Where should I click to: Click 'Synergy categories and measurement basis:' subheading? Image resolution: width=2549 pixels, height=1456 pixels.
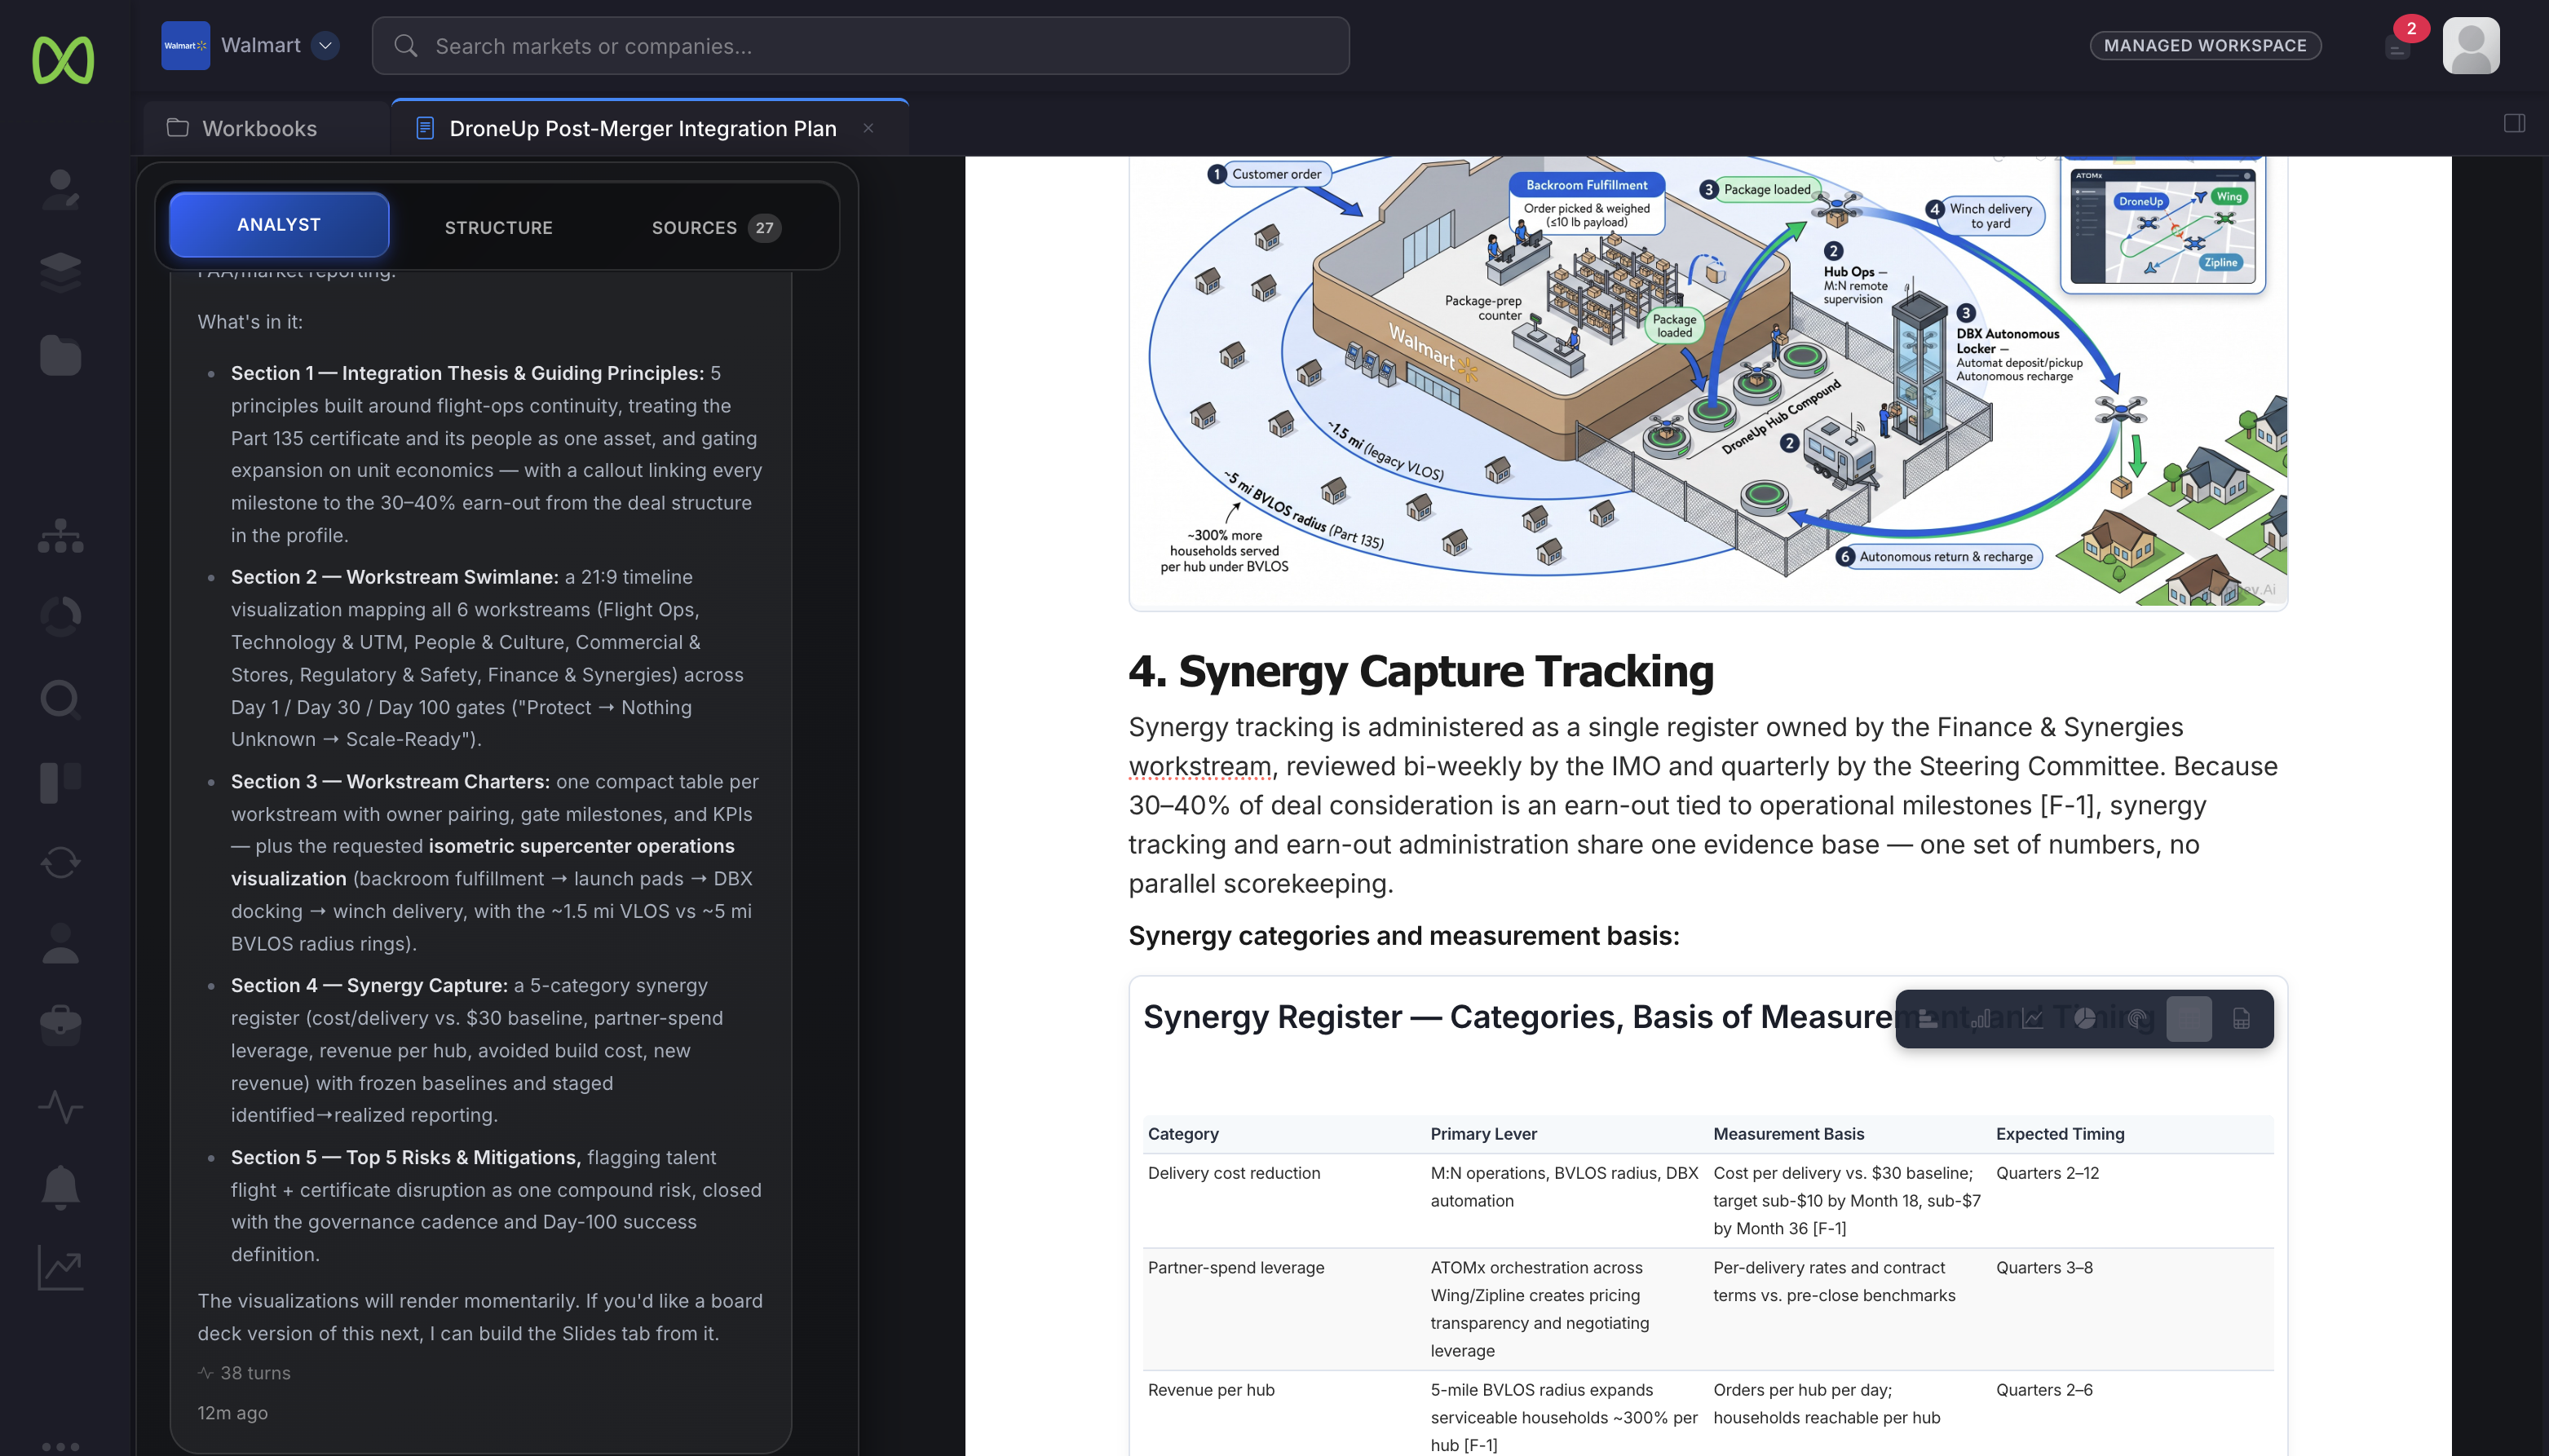[1404, 936]
